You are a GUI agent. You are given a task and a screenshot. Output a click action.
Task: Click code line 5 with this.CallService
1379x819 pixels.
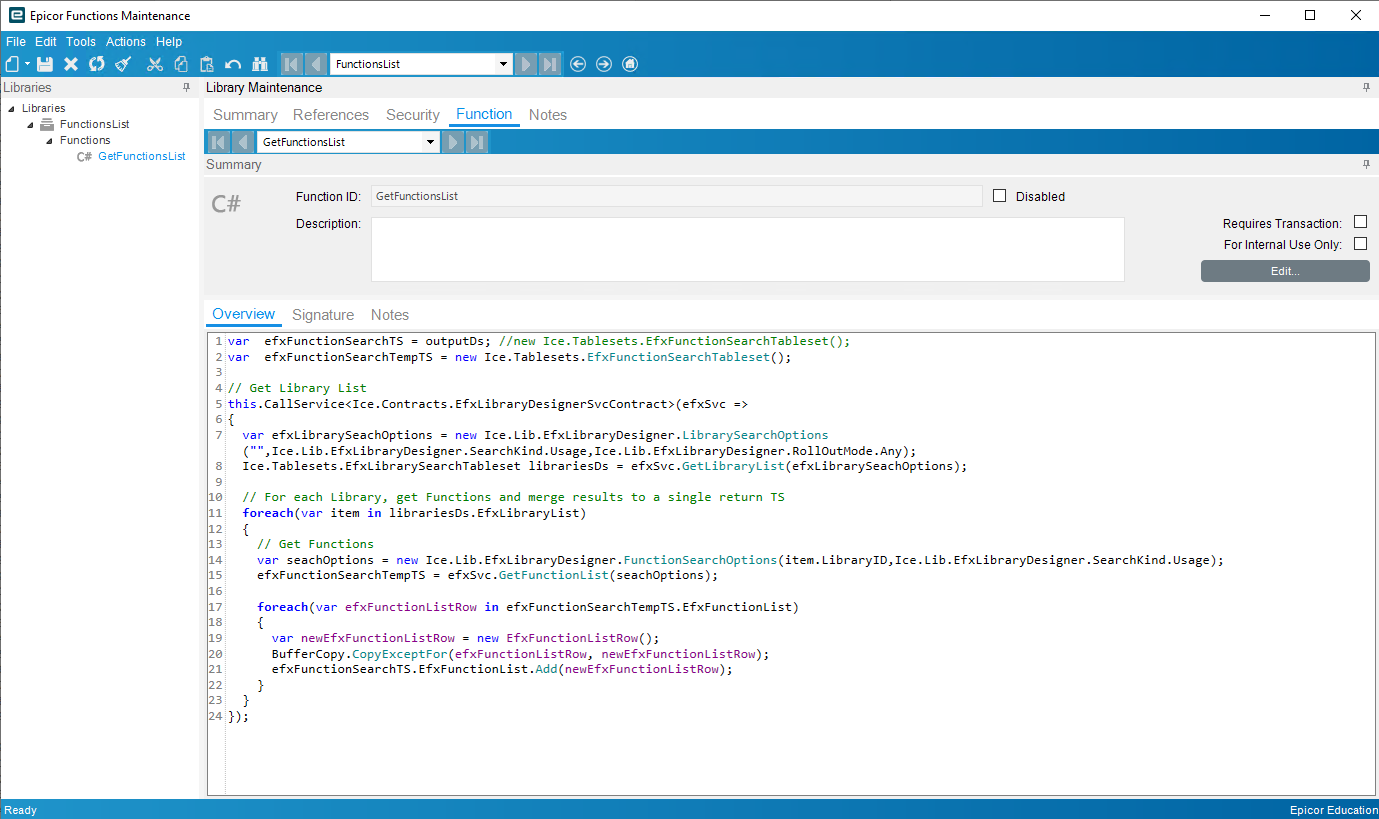[x=487, y=404]
